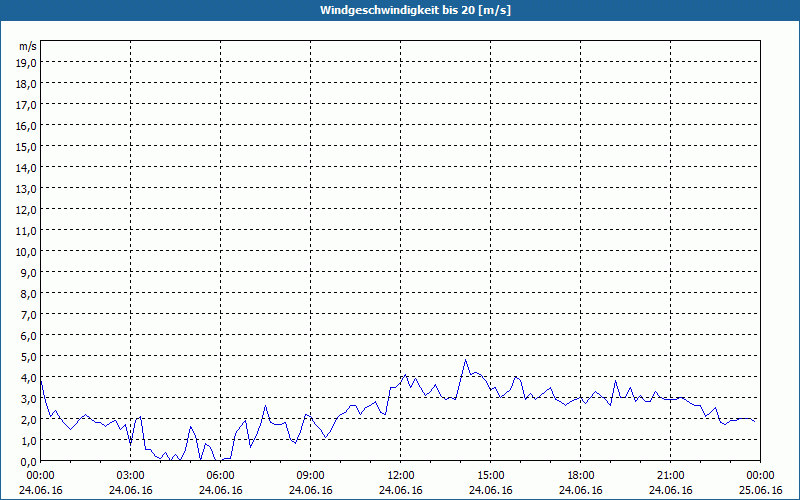Click the chart title 'Windgeschwindigkeit bis 20 [m/s]'
This screenshot has width=800, height=500.
click(415, 10)
